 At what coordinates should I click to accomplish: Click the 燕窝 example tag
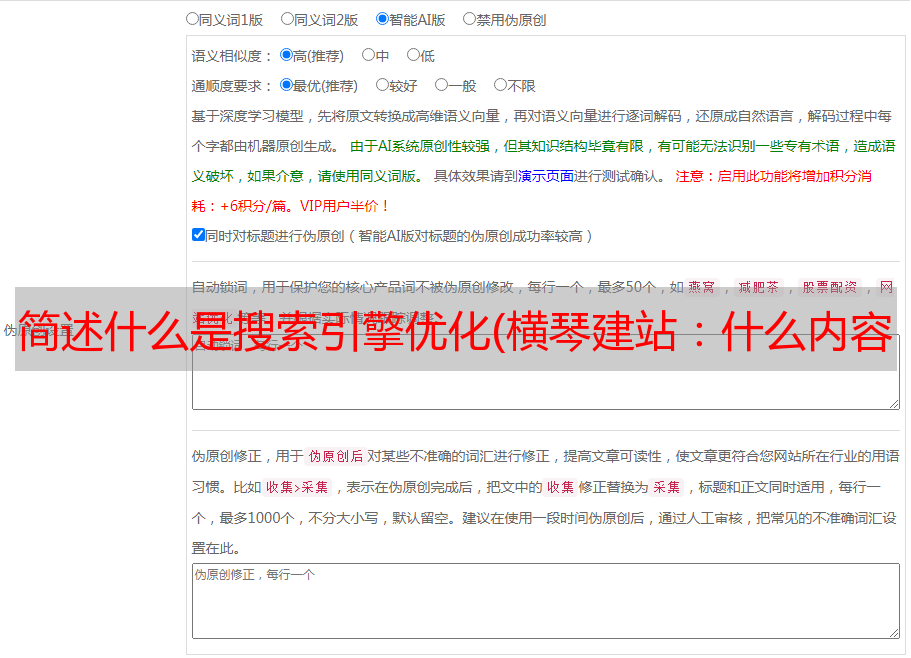(702, 287)
